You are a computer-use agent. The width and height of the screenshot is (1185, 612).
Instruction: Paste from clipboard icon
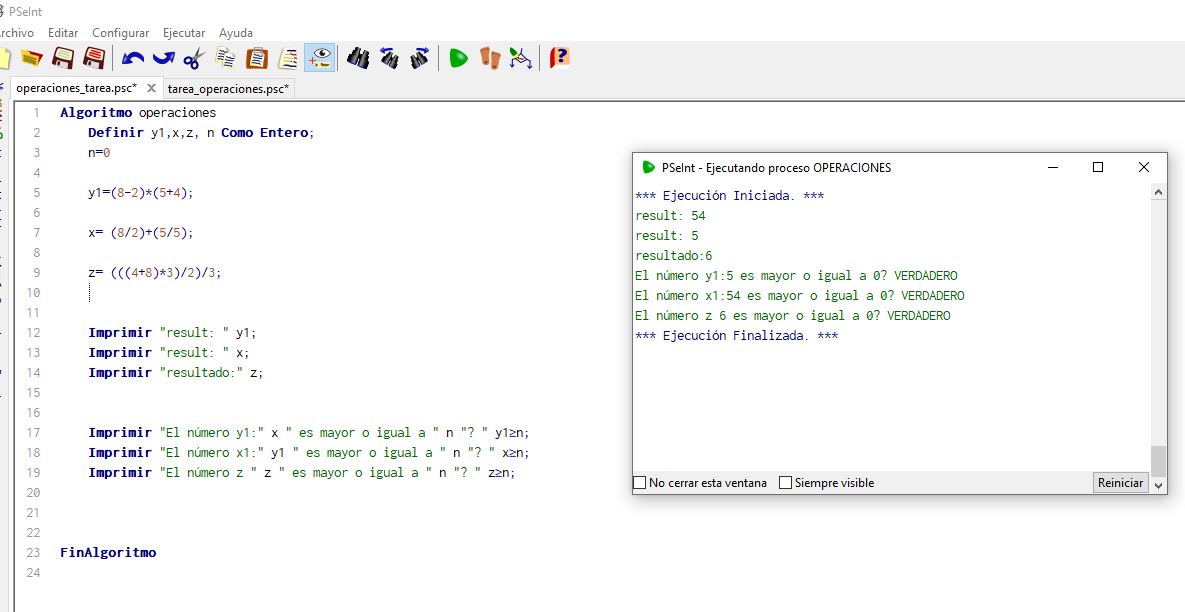pos(257,58)
